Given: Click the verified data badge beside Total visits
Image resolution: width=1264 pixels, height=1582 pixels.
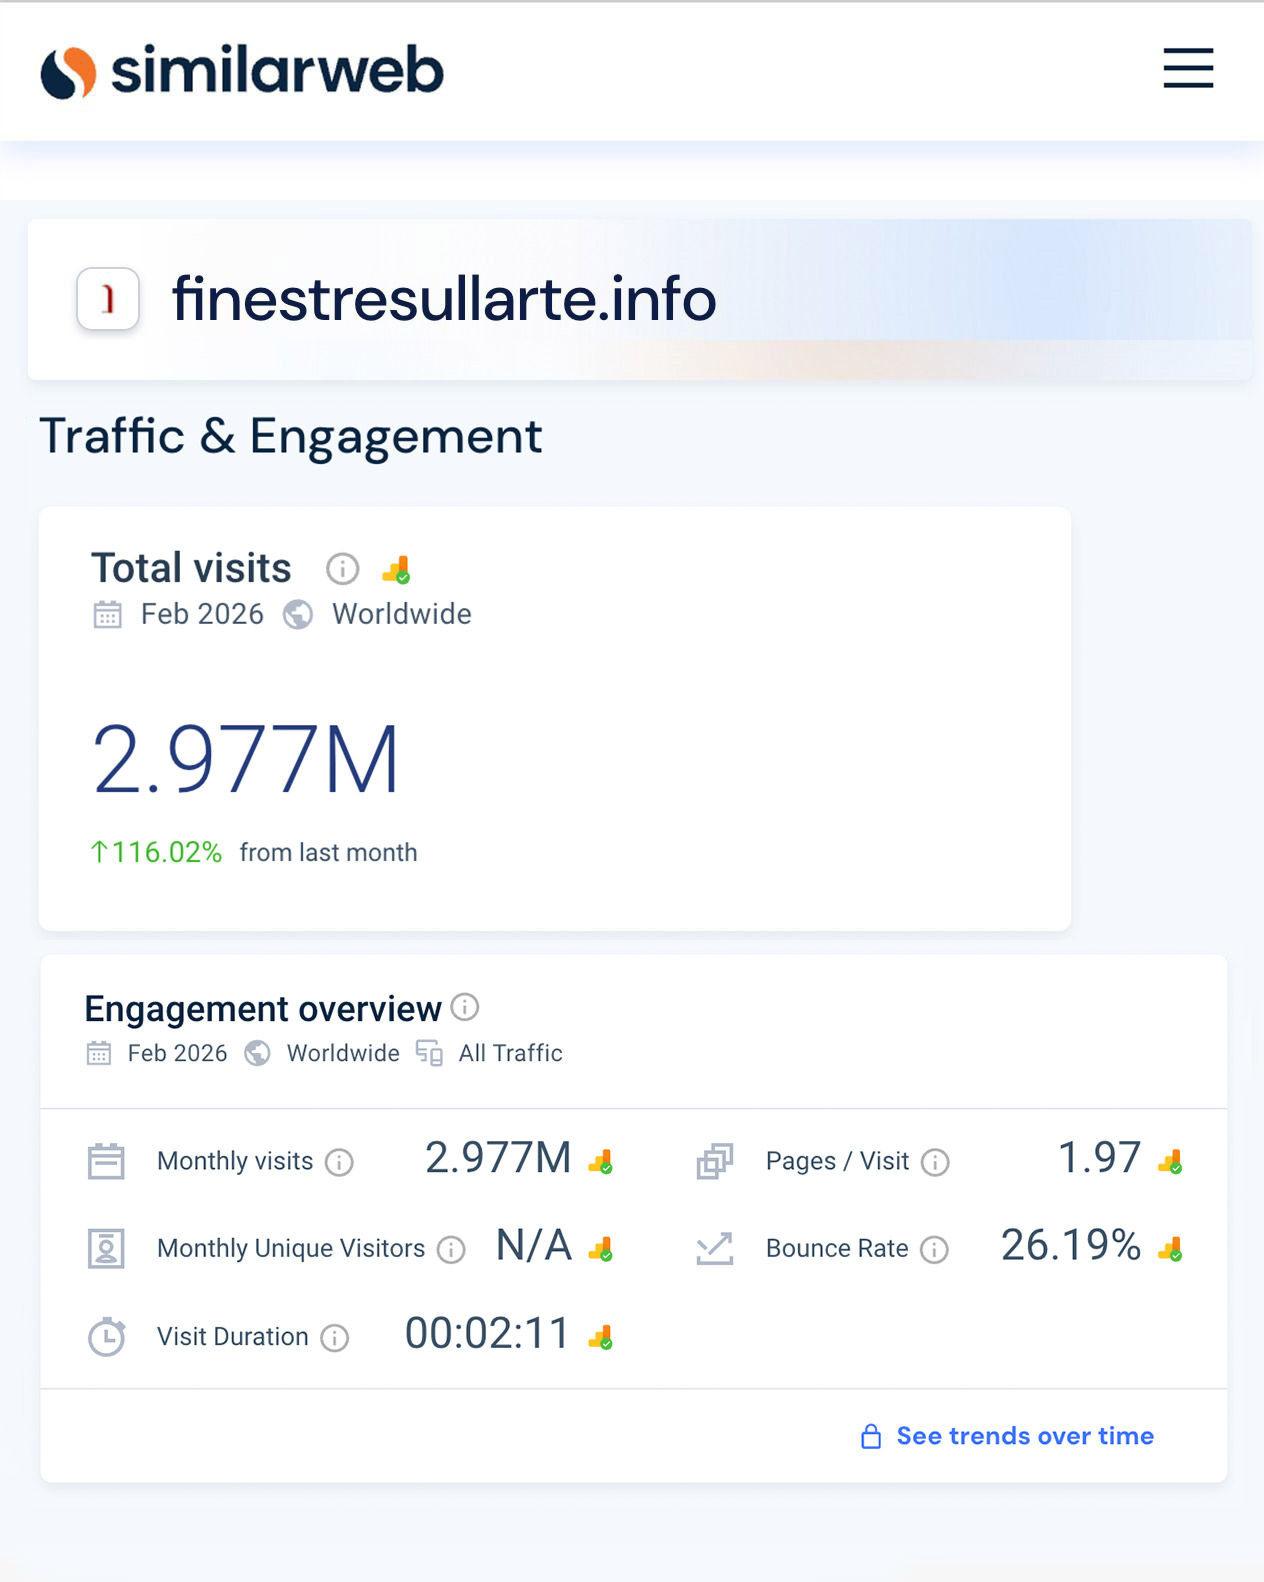Looking at the screenshot, I should 397,570.
